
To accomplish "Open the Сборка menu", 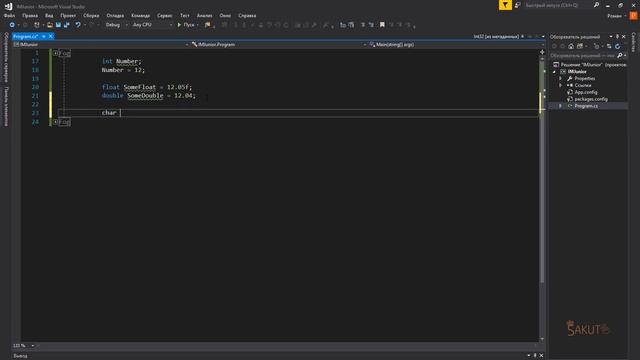I will 91,16.
